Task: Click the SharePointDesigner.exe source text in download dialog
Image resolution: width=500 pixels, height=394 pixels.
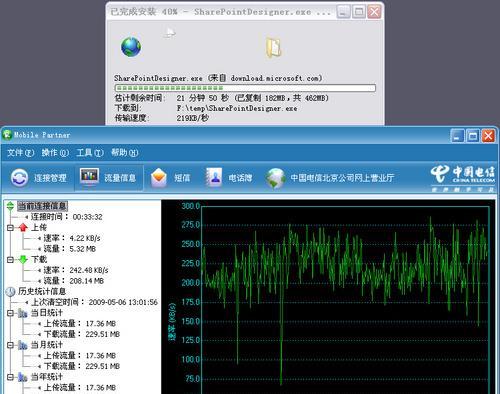Action: tap(218, 78)
